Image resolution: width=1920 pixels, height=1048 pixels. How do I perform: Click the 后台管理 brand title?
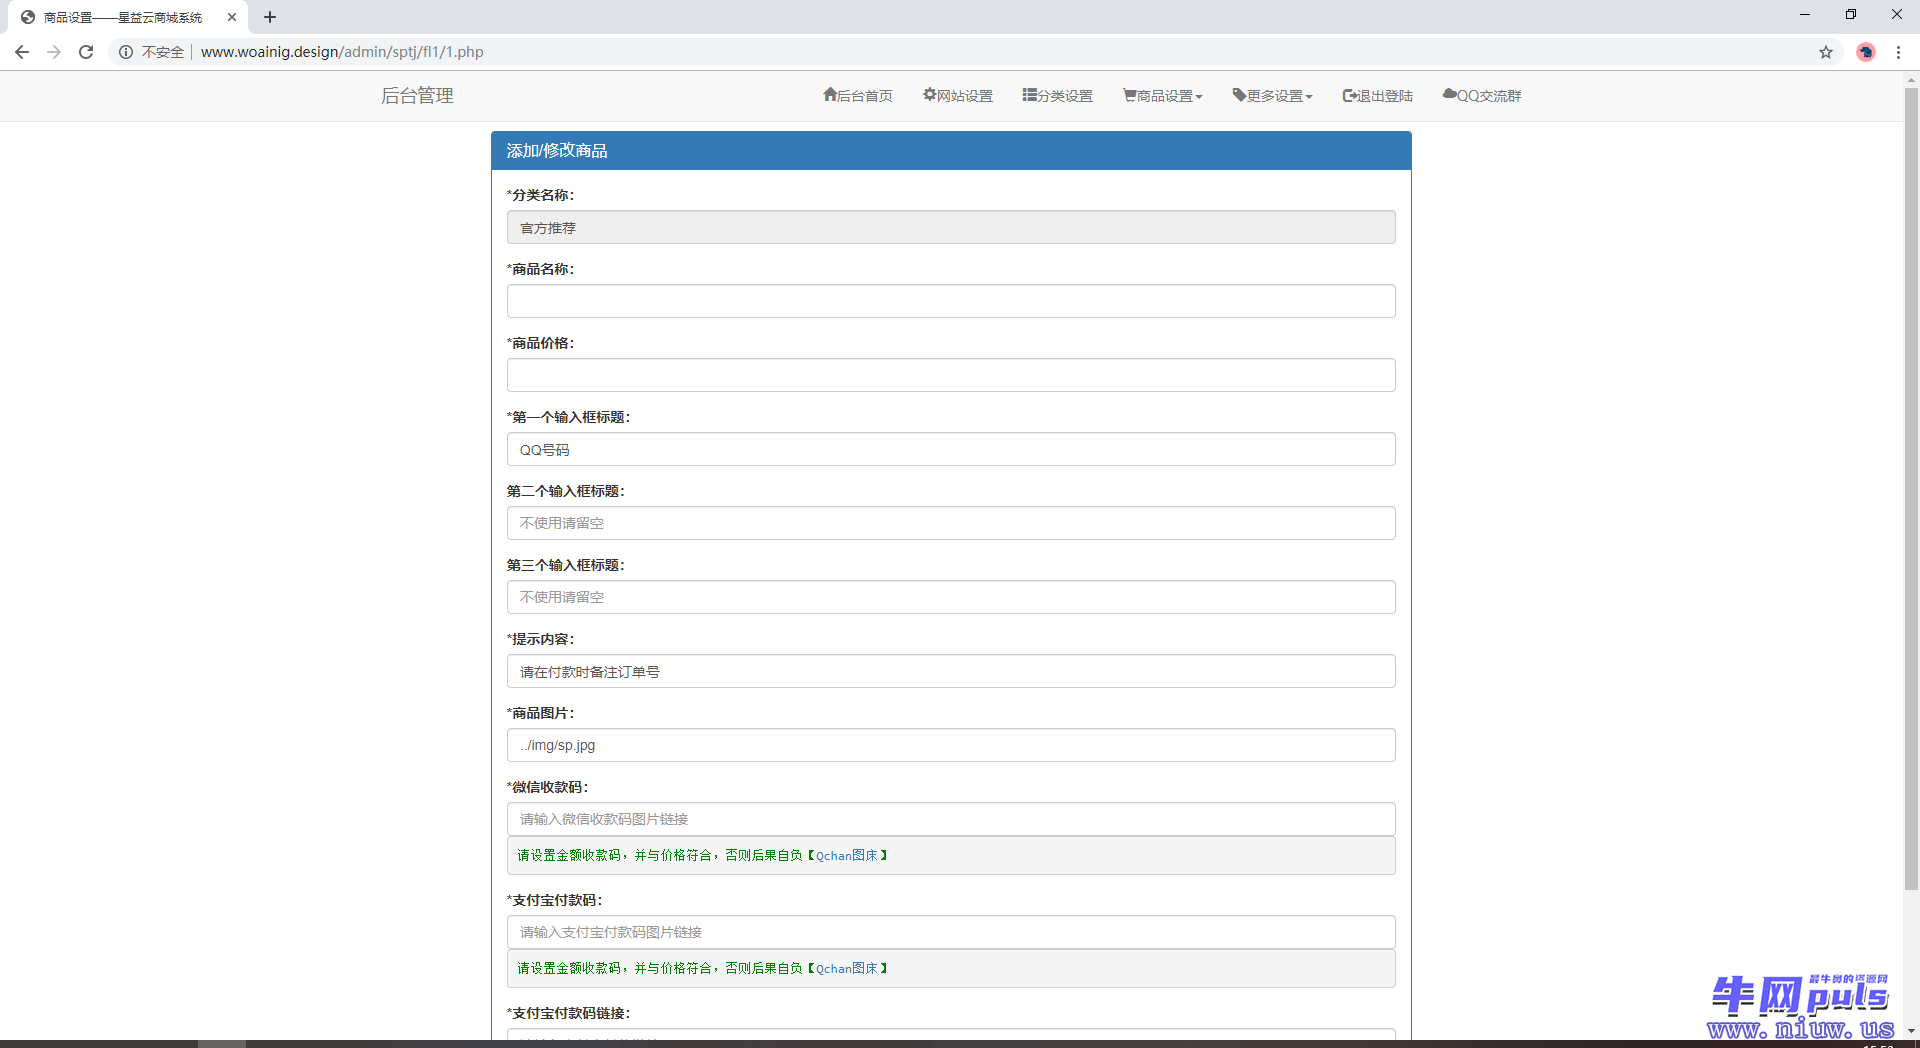(x=417, y=96)
